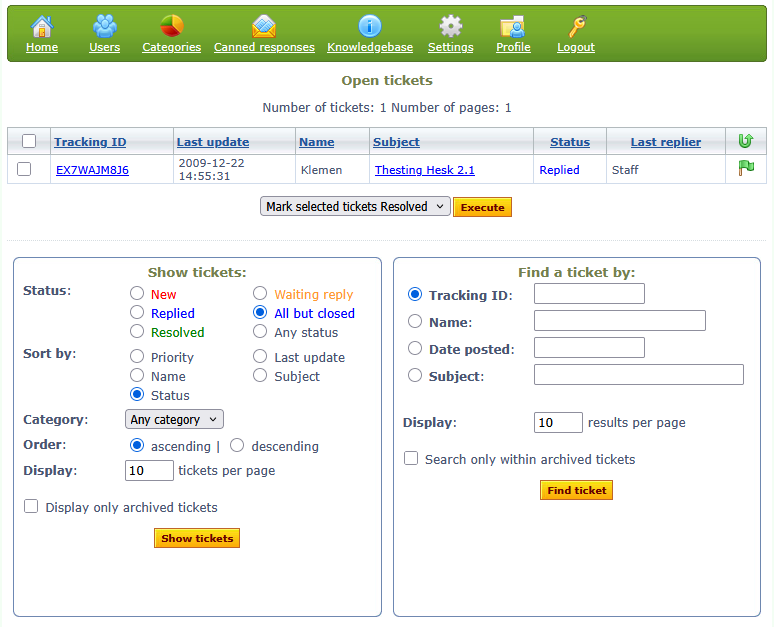Click the Home house icon
Viewport: 774px width, 627px height.
click(x=42, y=26)
